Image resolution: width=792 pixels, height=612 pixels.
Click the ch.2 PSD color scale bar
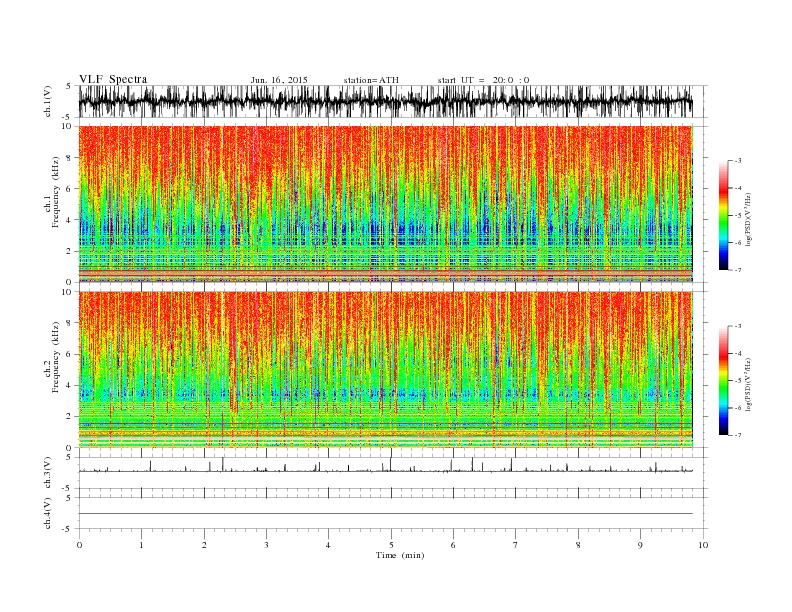(x=723, y=381)
